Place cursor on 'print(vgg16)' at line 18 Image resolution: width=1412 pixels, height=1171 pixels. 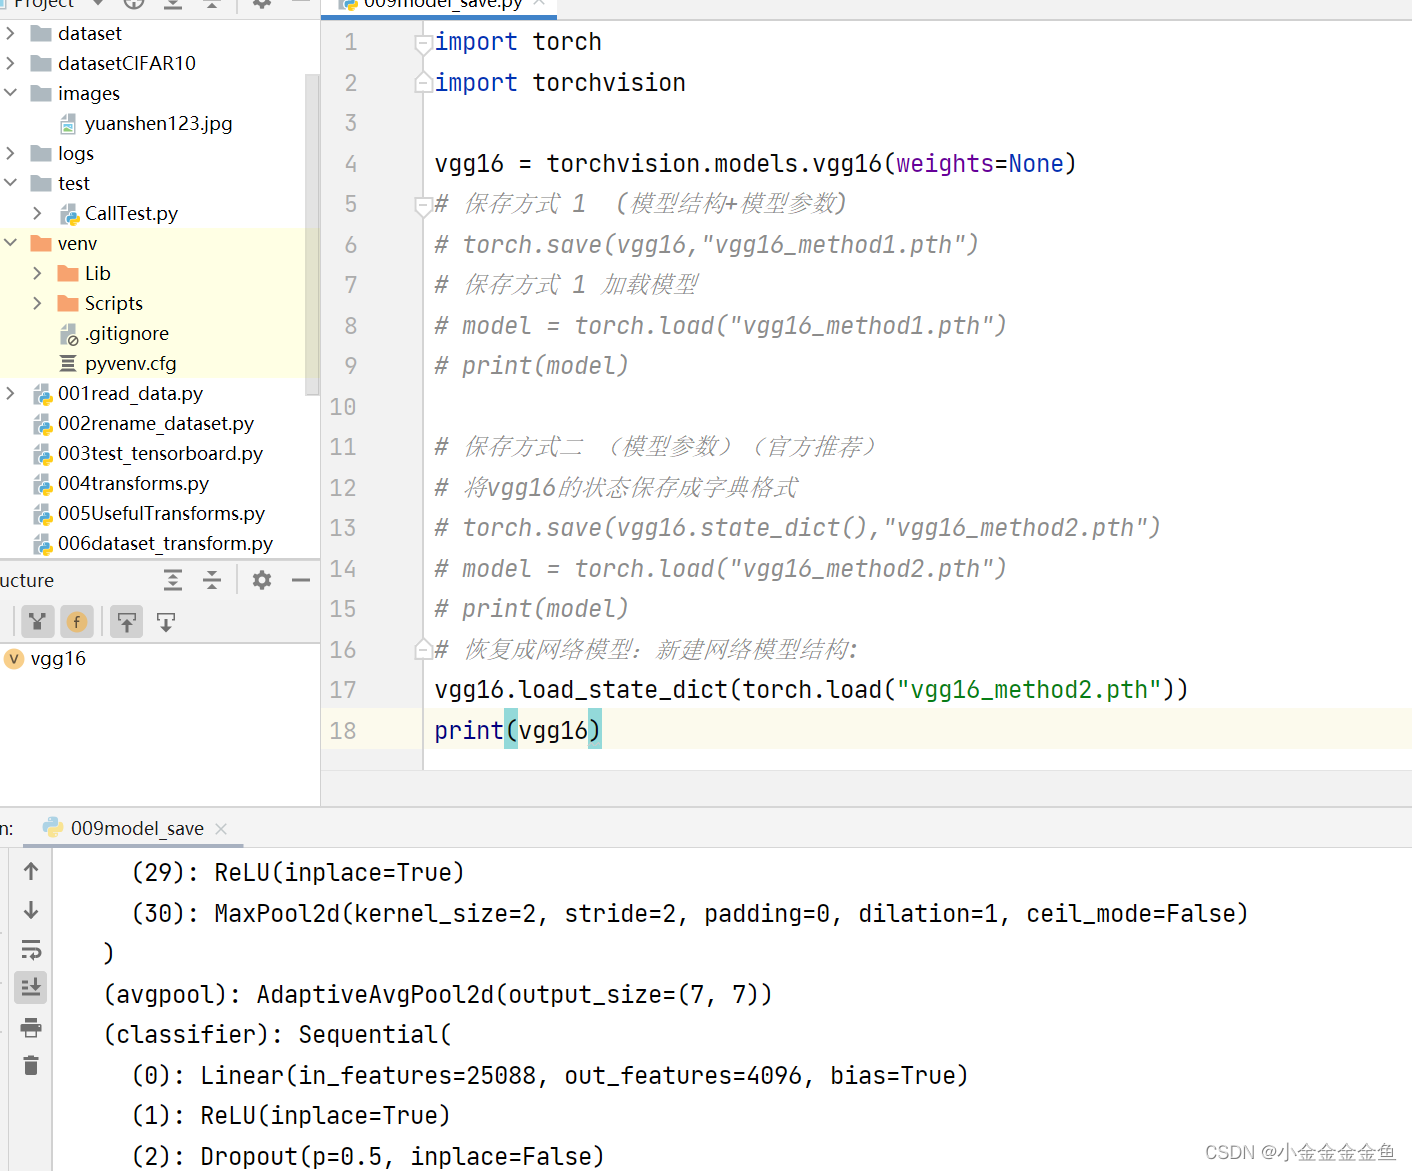pyautogui.click(x=517, y=731)
